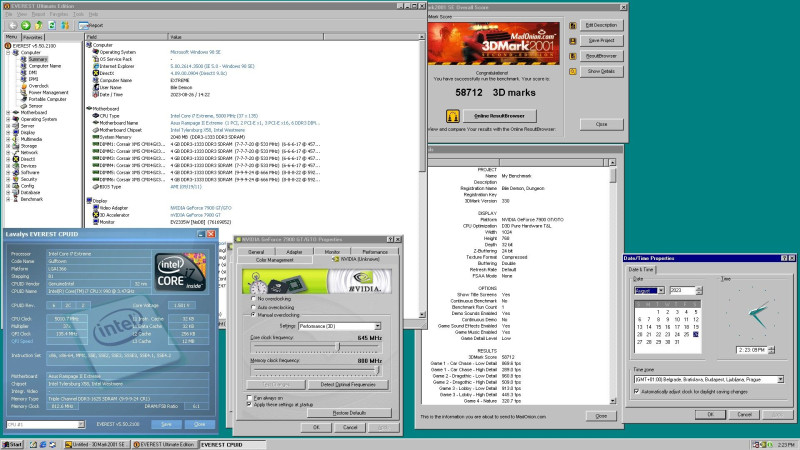The image size is (800, 450).
Task: Click the Start button on the taskbar
Action: 13,444
